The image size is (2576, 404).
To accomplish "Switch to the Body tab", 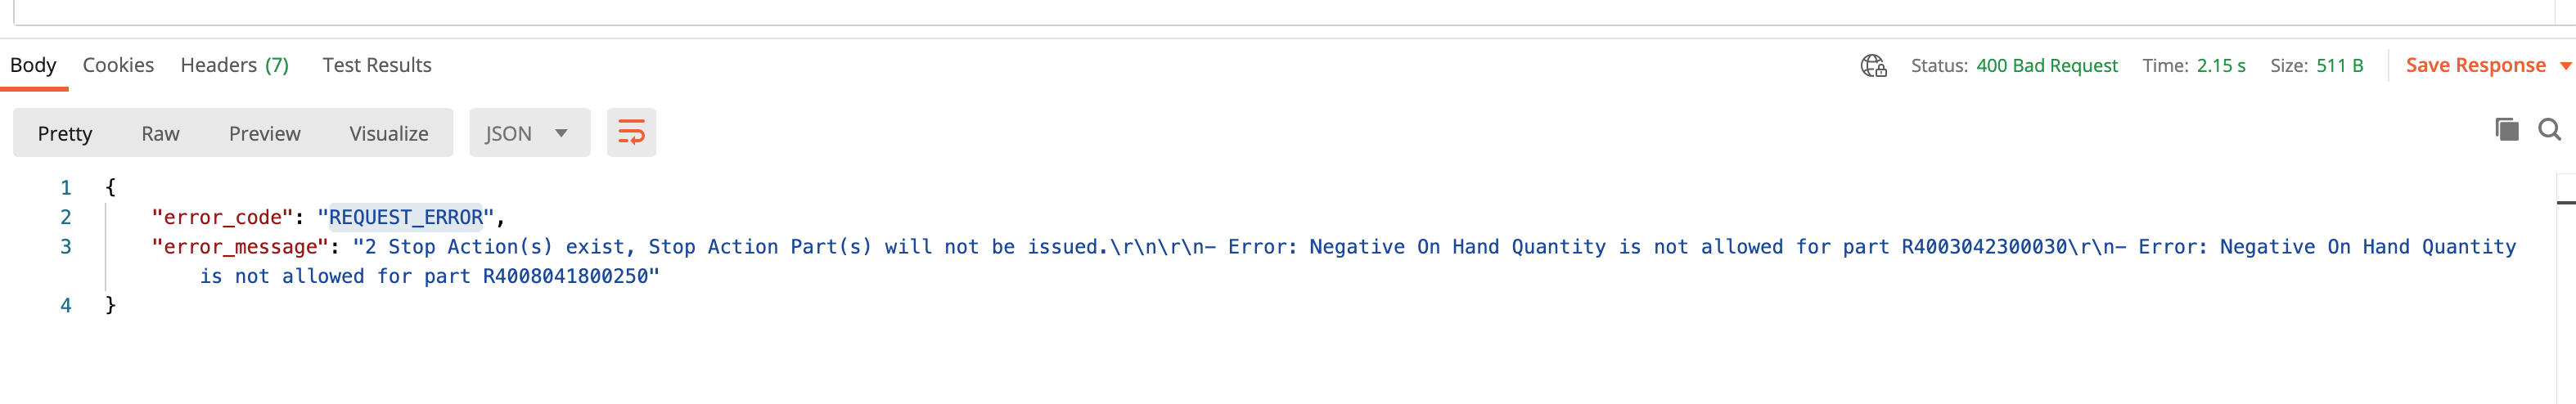I will 33,65.
